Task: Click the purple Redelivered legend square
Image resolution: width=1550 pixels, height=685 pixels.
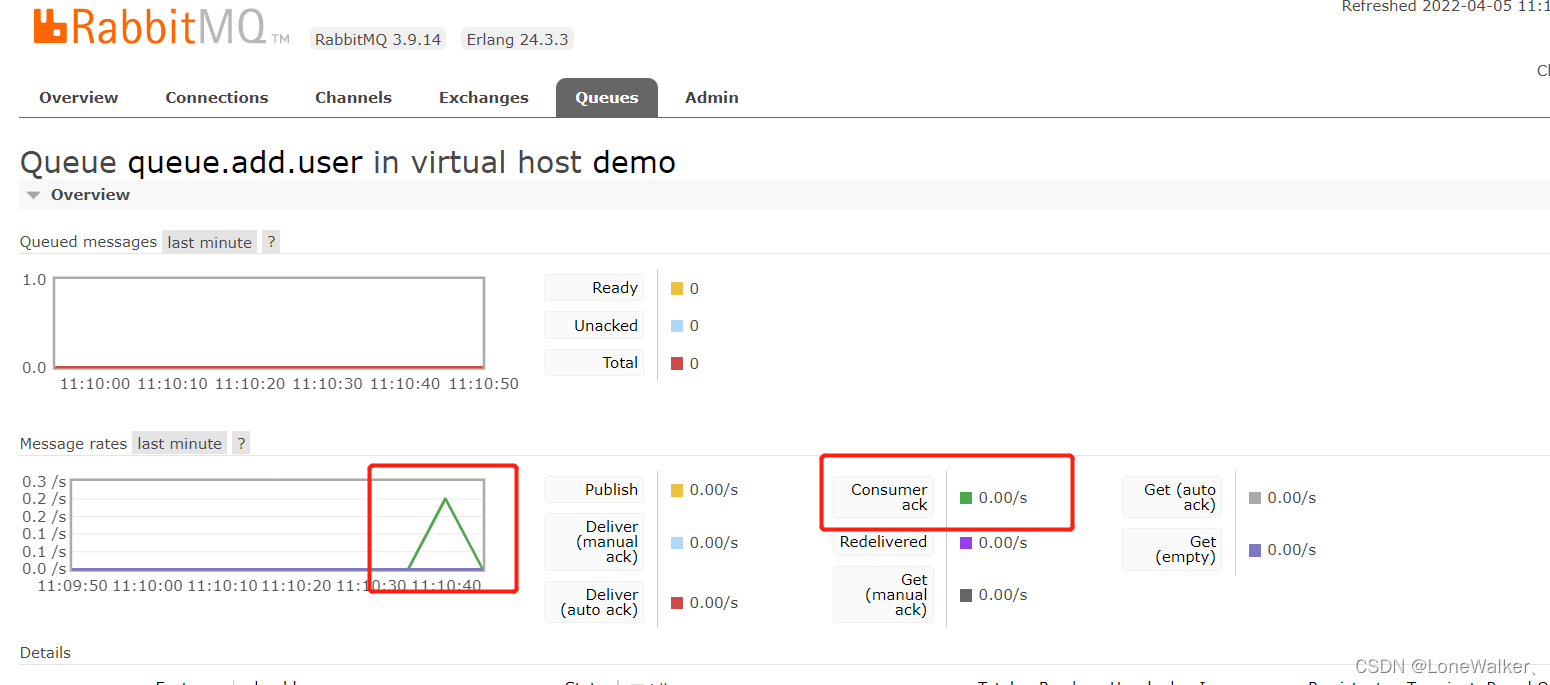Action: [x=967, y=542]
